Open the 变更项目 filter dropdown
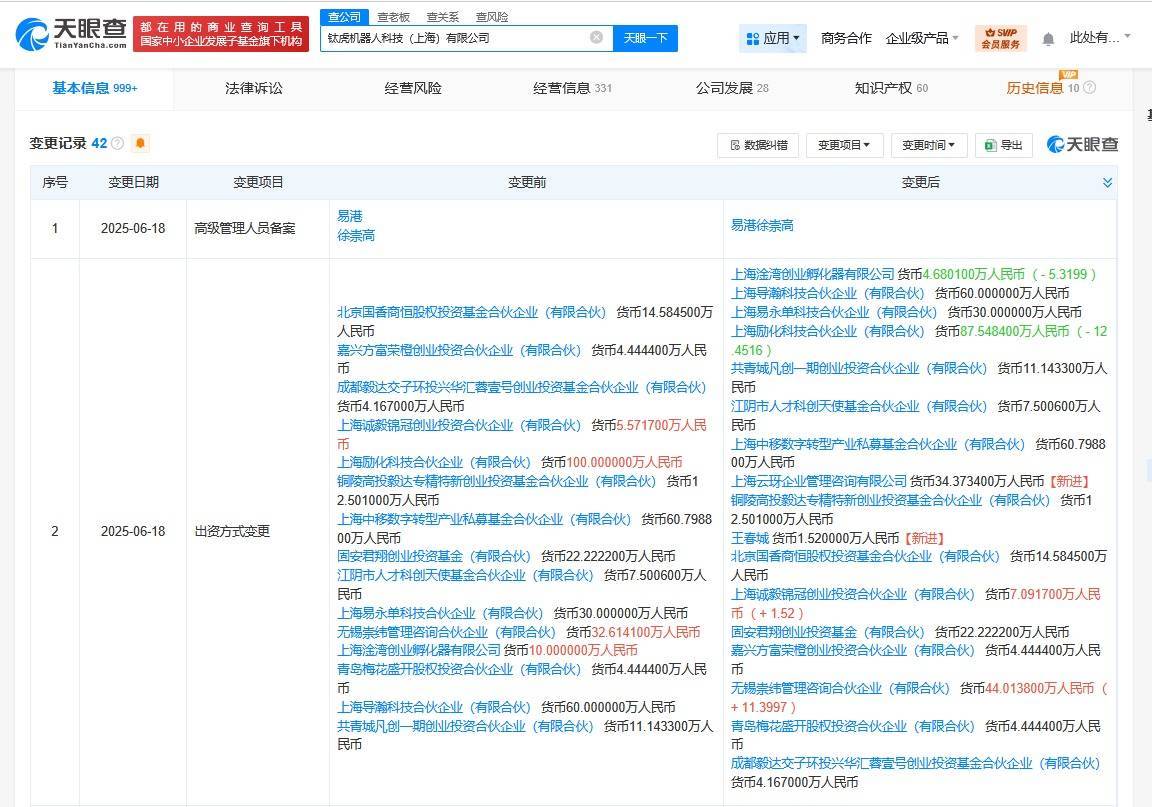 click(x=844, y=145)
